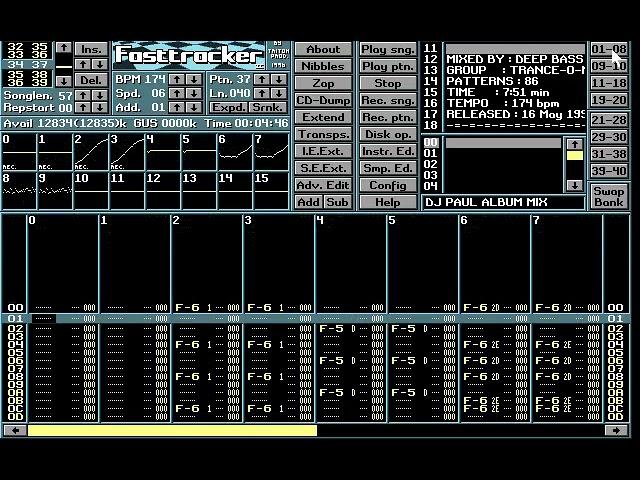This screenshot has width=640, height=480.
Task: Decrease Songlen. with the down arrow
Action: click(100, 96)
